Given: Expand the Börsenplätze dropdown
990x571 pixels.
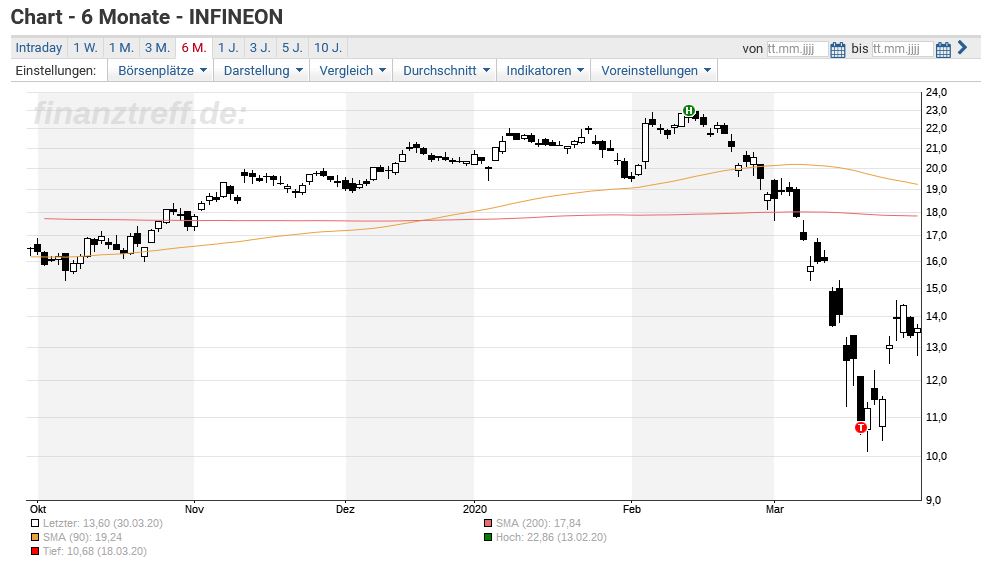Looking at the screenshot, I should 162,71.
